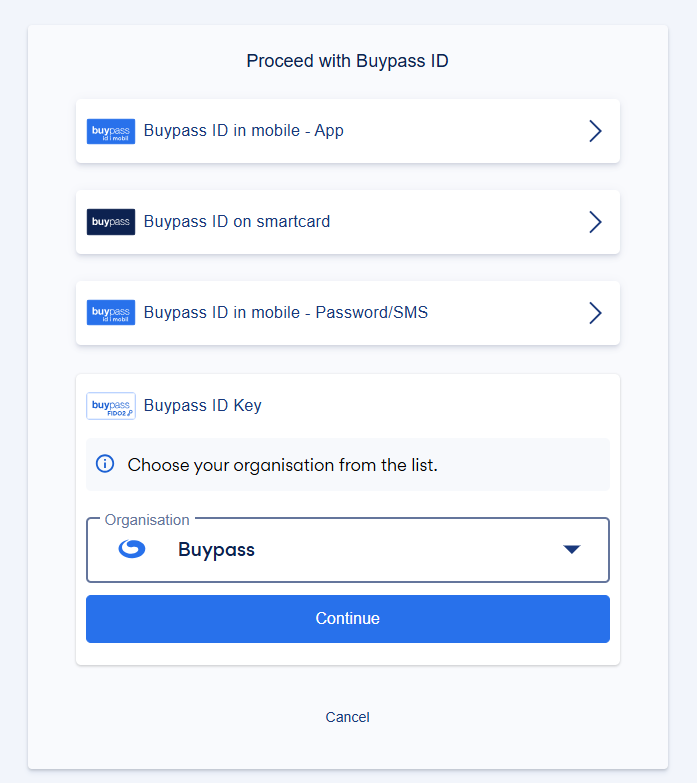Select Buypass ID in mobile - Password/SMS
Viewport: 697px width, 783px height.
click(286, 313)
